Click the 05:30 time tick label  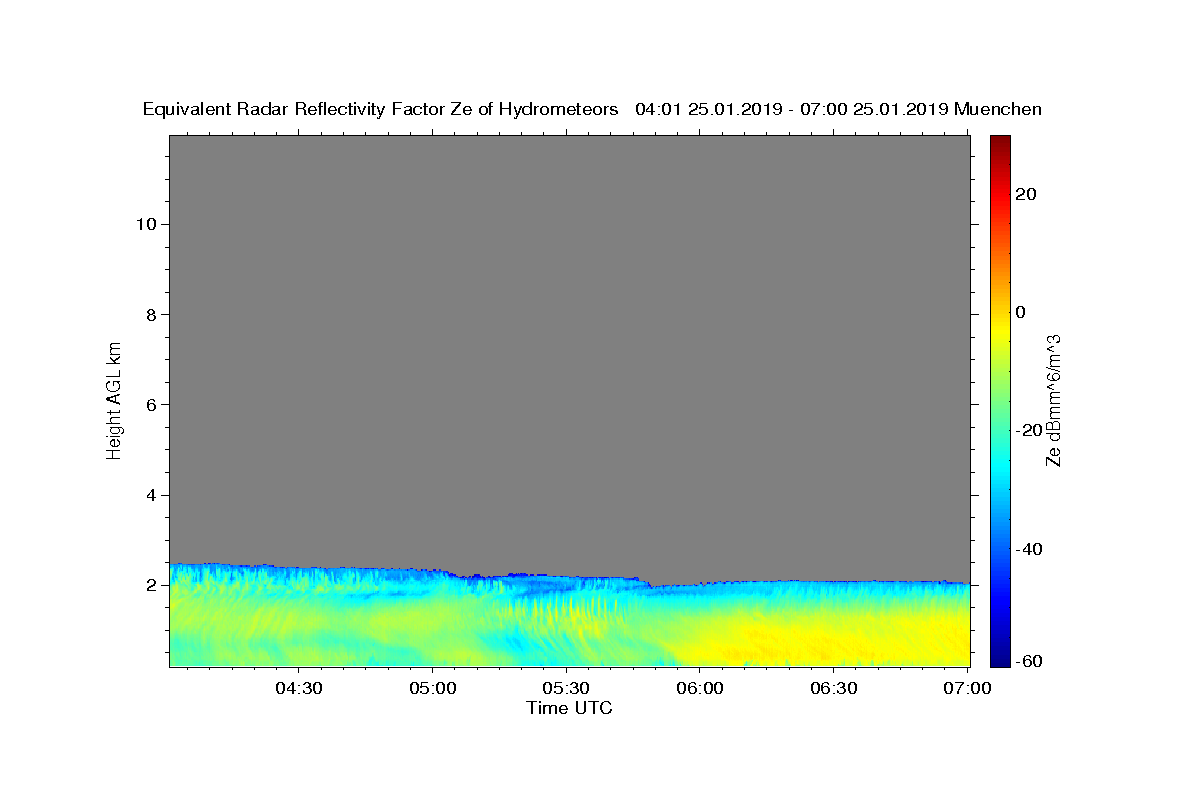(x=566, y=688)
